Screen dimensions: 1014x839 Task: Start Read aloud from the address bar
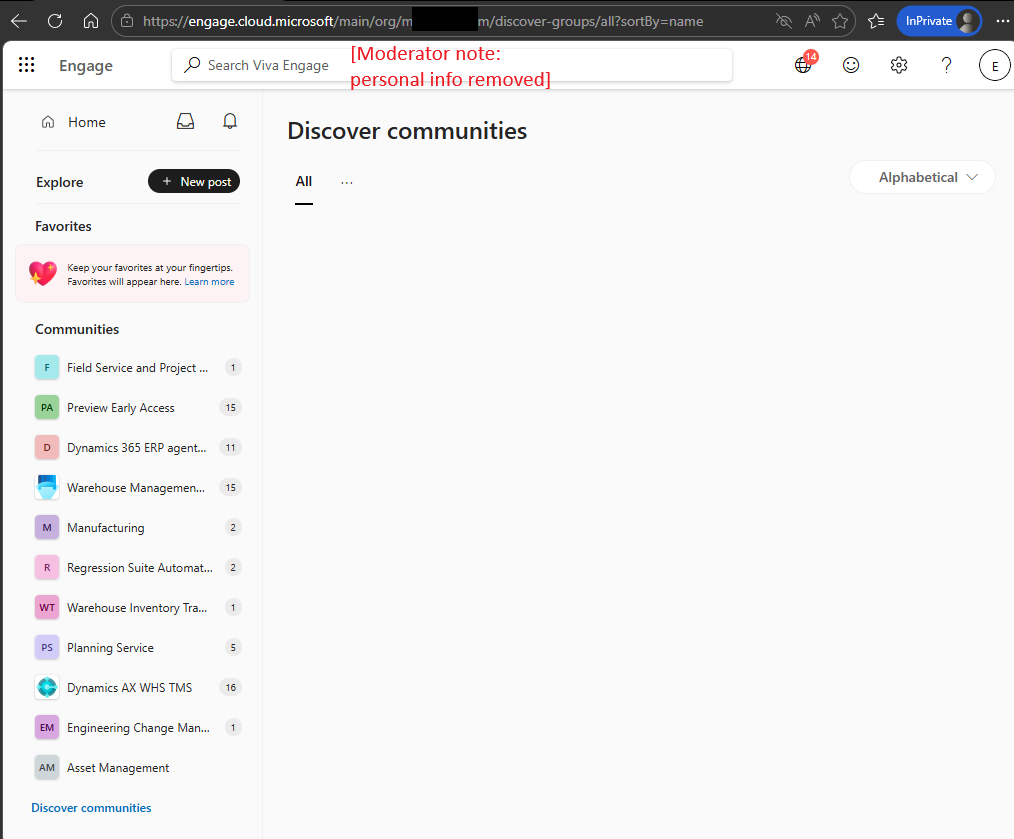(812, 21)
